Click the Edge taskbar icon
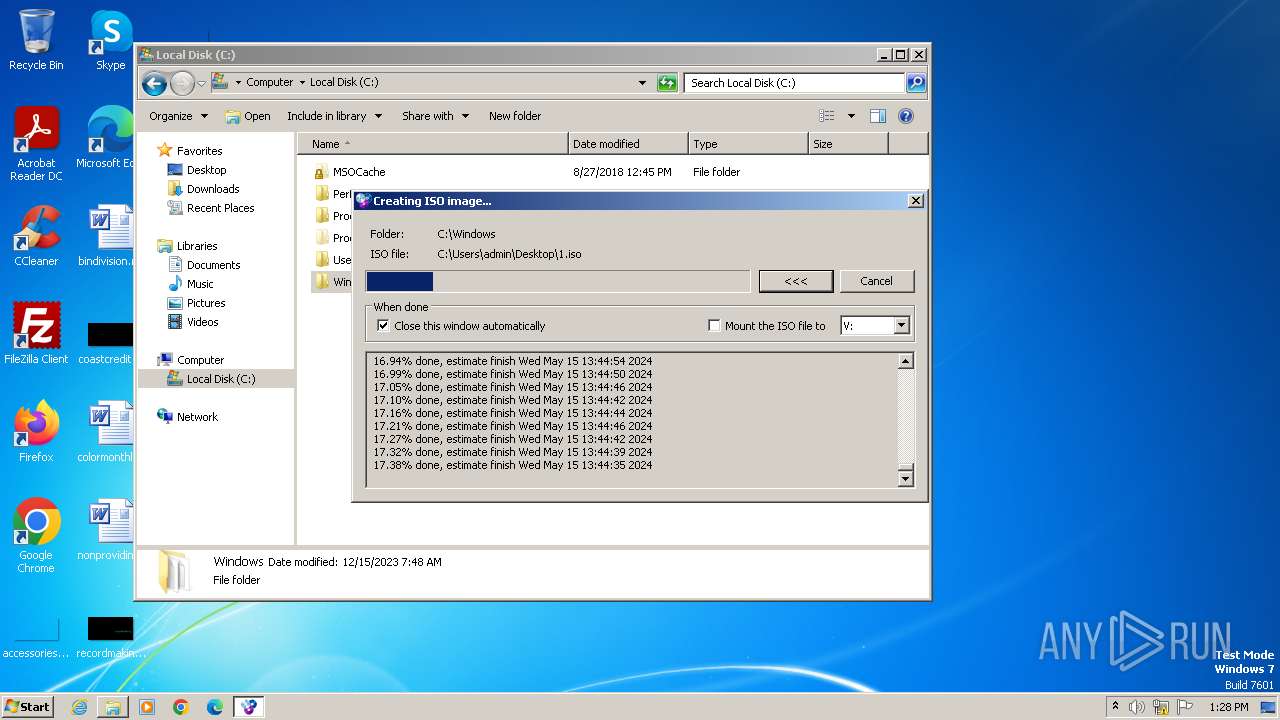Viewport: 1280px width, 720px height. click(x=215, y=707)
